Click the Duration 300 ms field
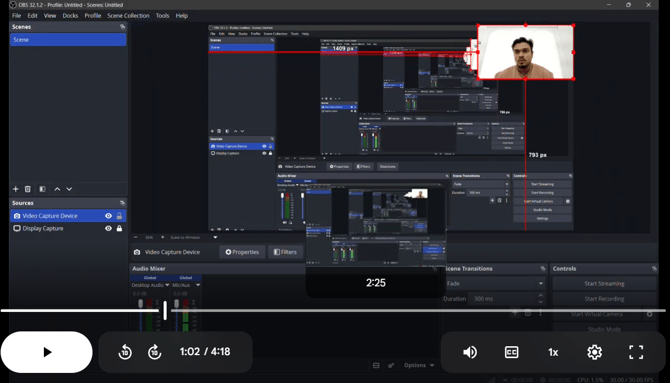 point(502,299)
